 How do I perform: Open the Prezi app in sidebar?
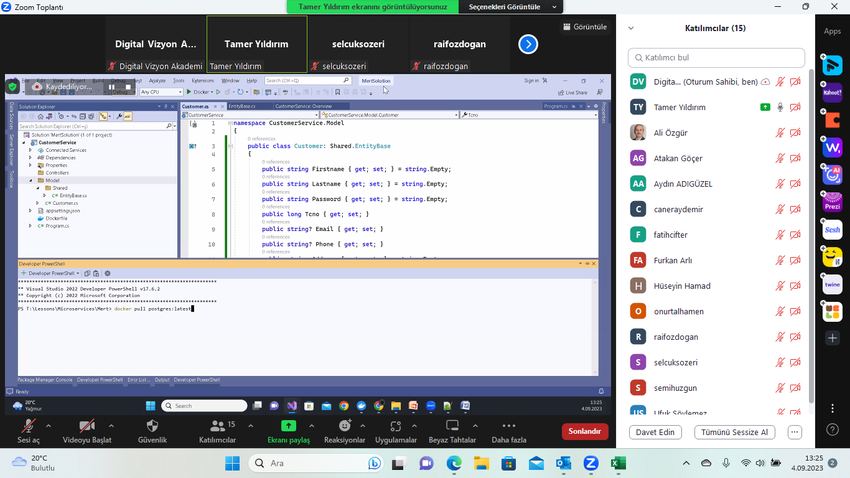pos(832,203)
